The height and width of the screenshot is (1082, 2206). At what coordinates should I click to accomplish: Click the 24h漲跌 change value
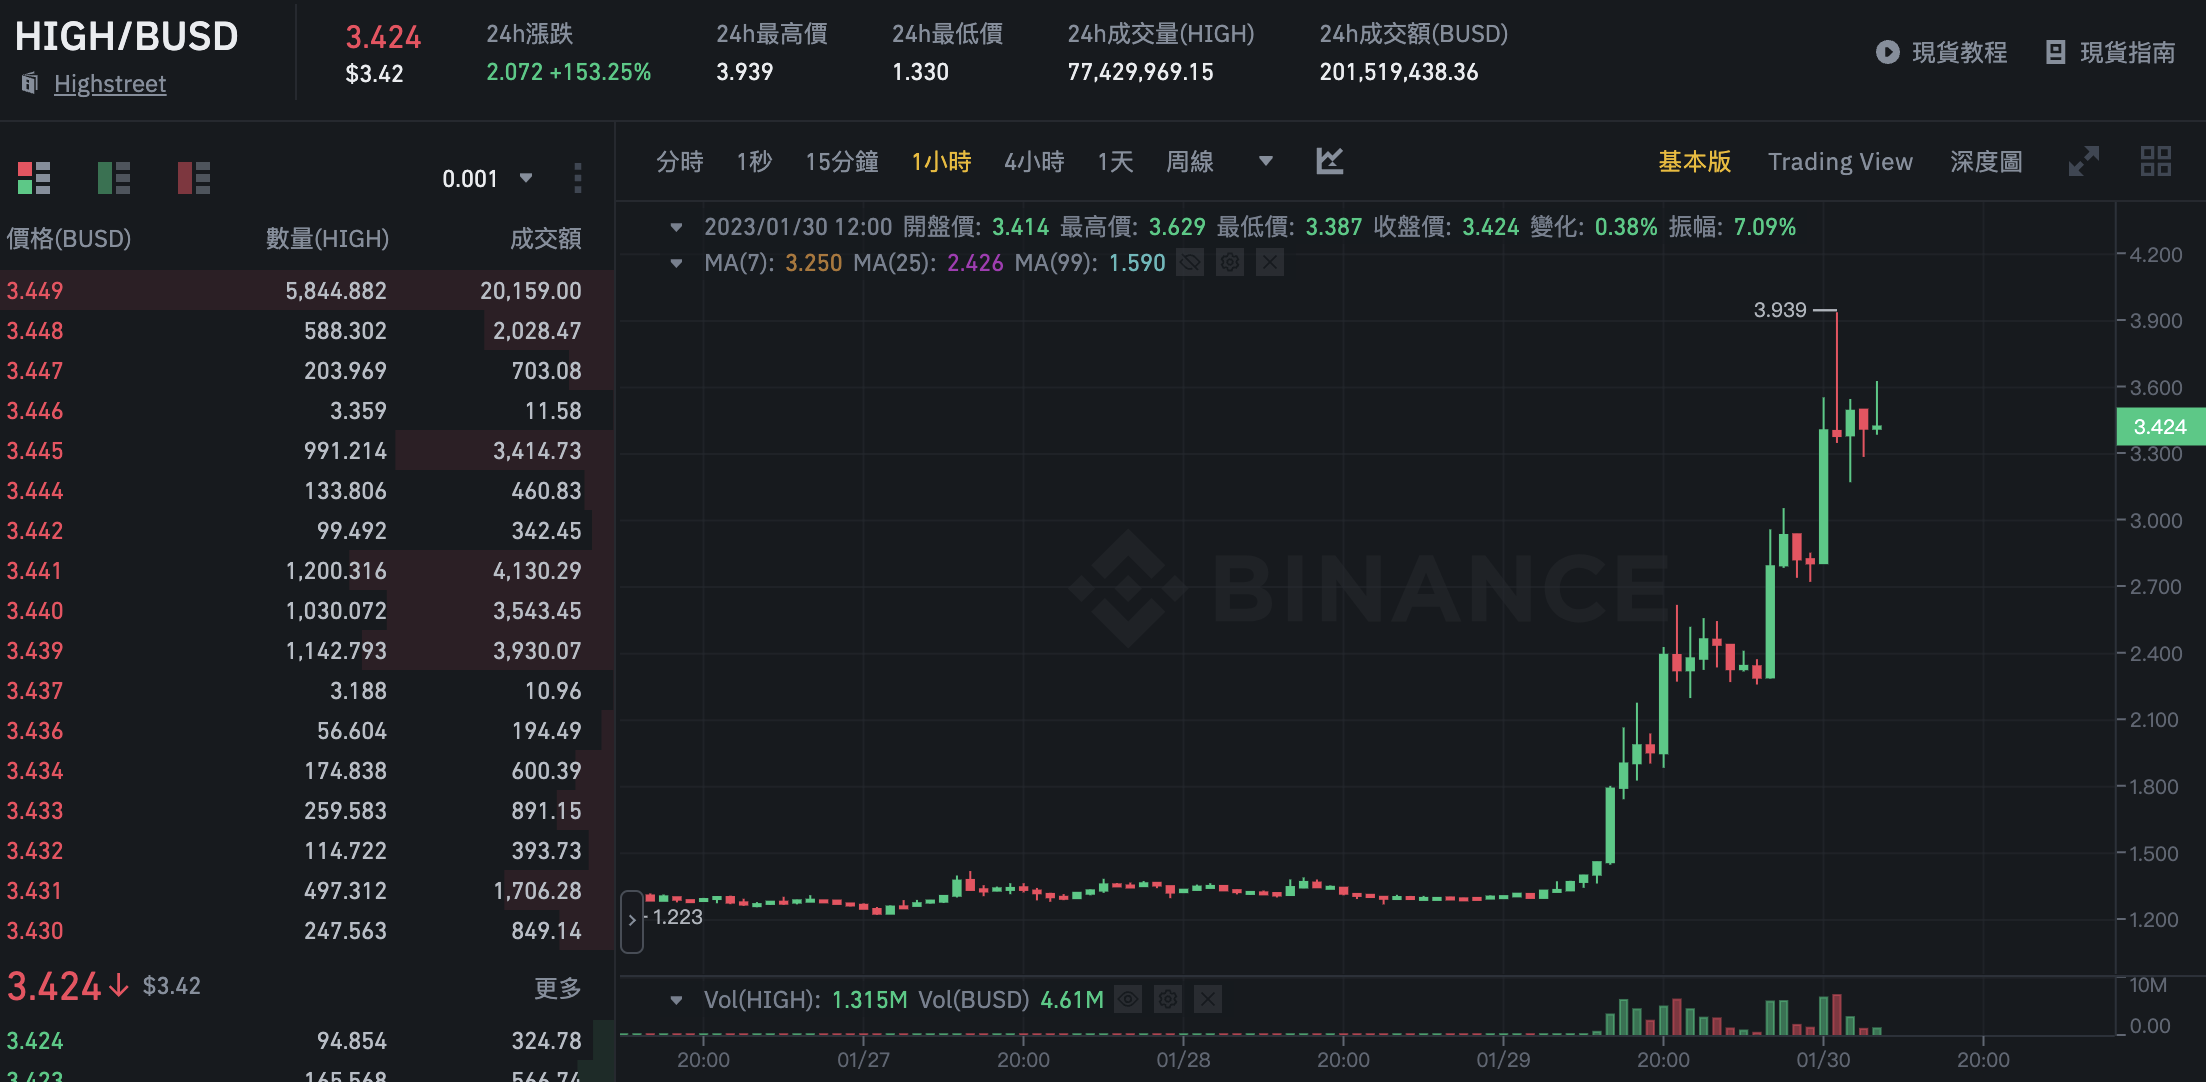(568, 72)
